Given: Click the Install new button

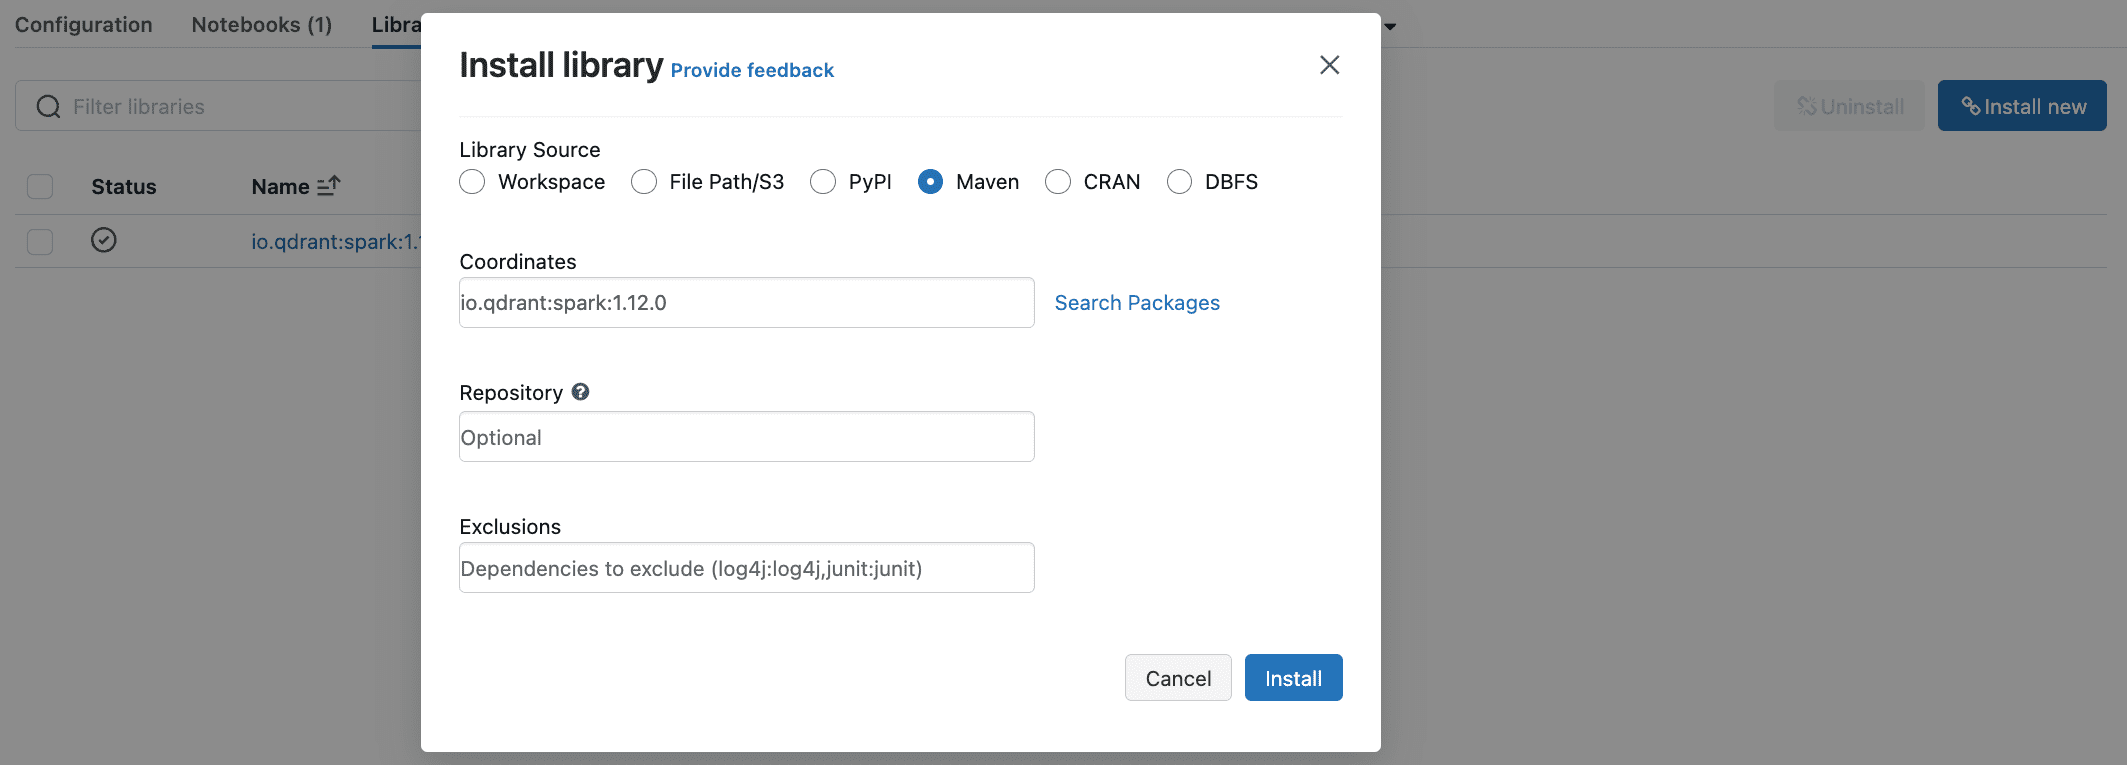Looking at the screenshot, I should click(x=2022, y=106).
